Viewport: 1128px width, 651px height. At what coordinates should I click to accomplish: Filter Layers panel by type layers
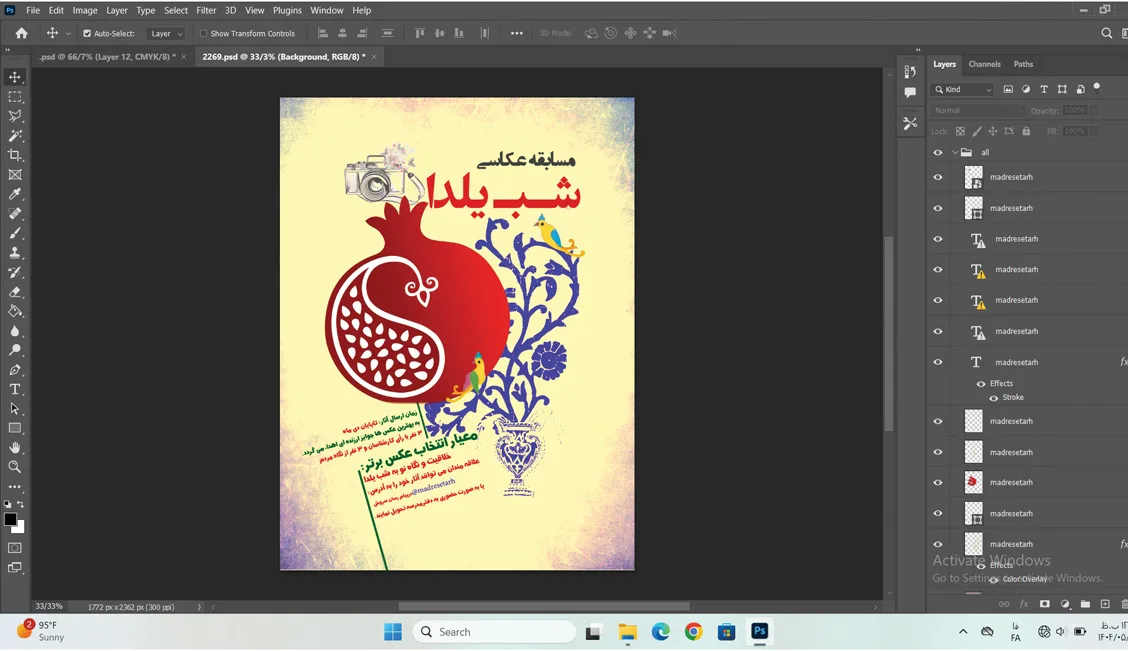1044,89
